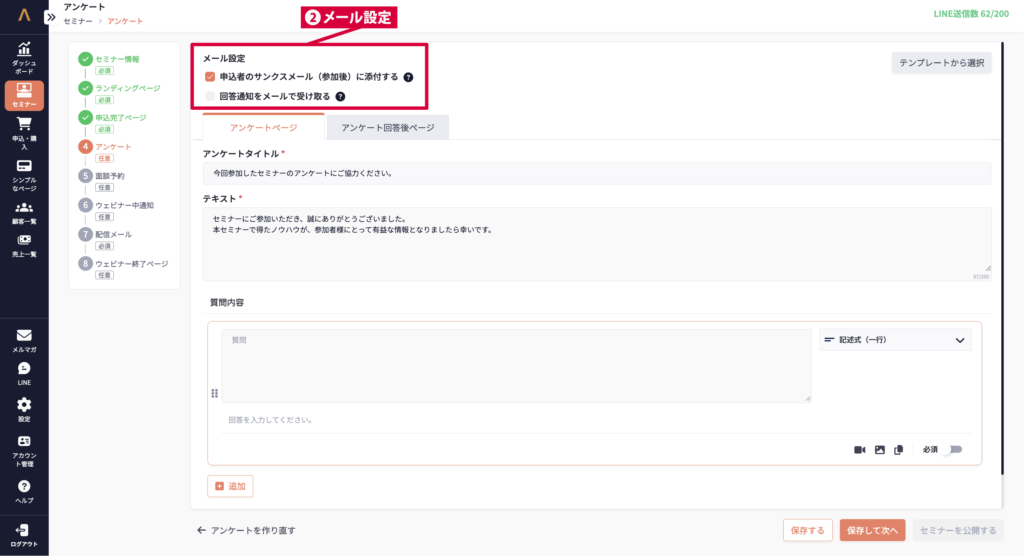This screenshot has width=1024, height=556.
Task: Click the image icon in question card
Action: coord(880,450)
